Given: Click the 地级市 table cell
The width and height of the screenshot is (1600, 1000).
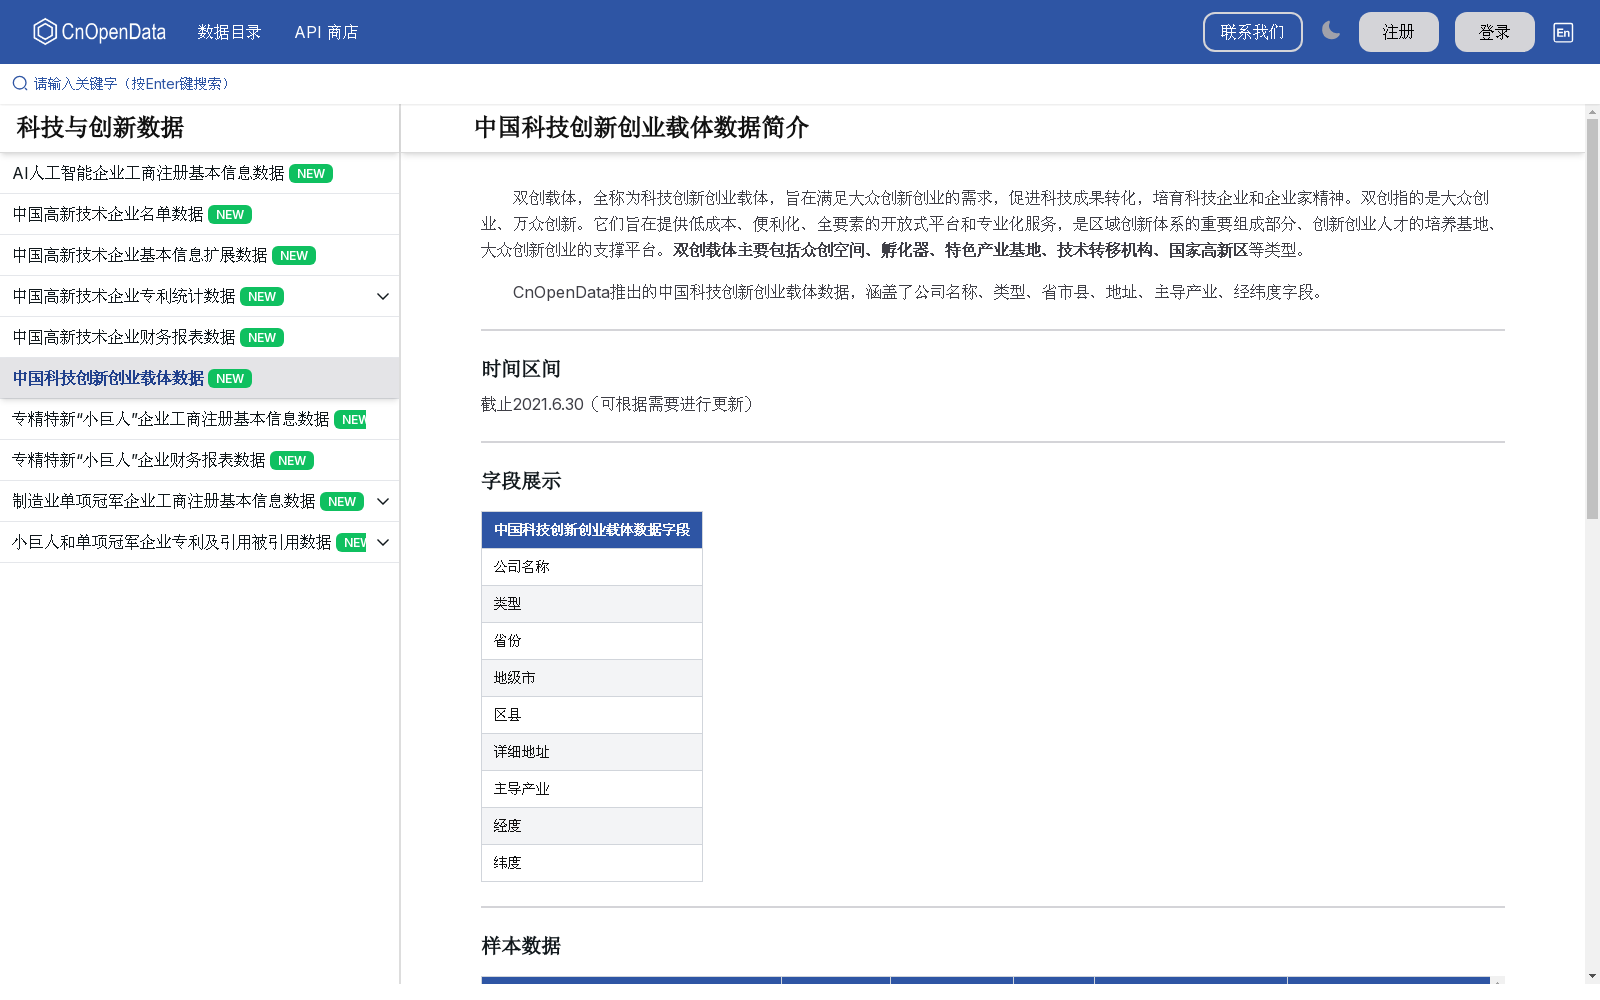Looking at the screenshot, I should (x=592, y=678).
